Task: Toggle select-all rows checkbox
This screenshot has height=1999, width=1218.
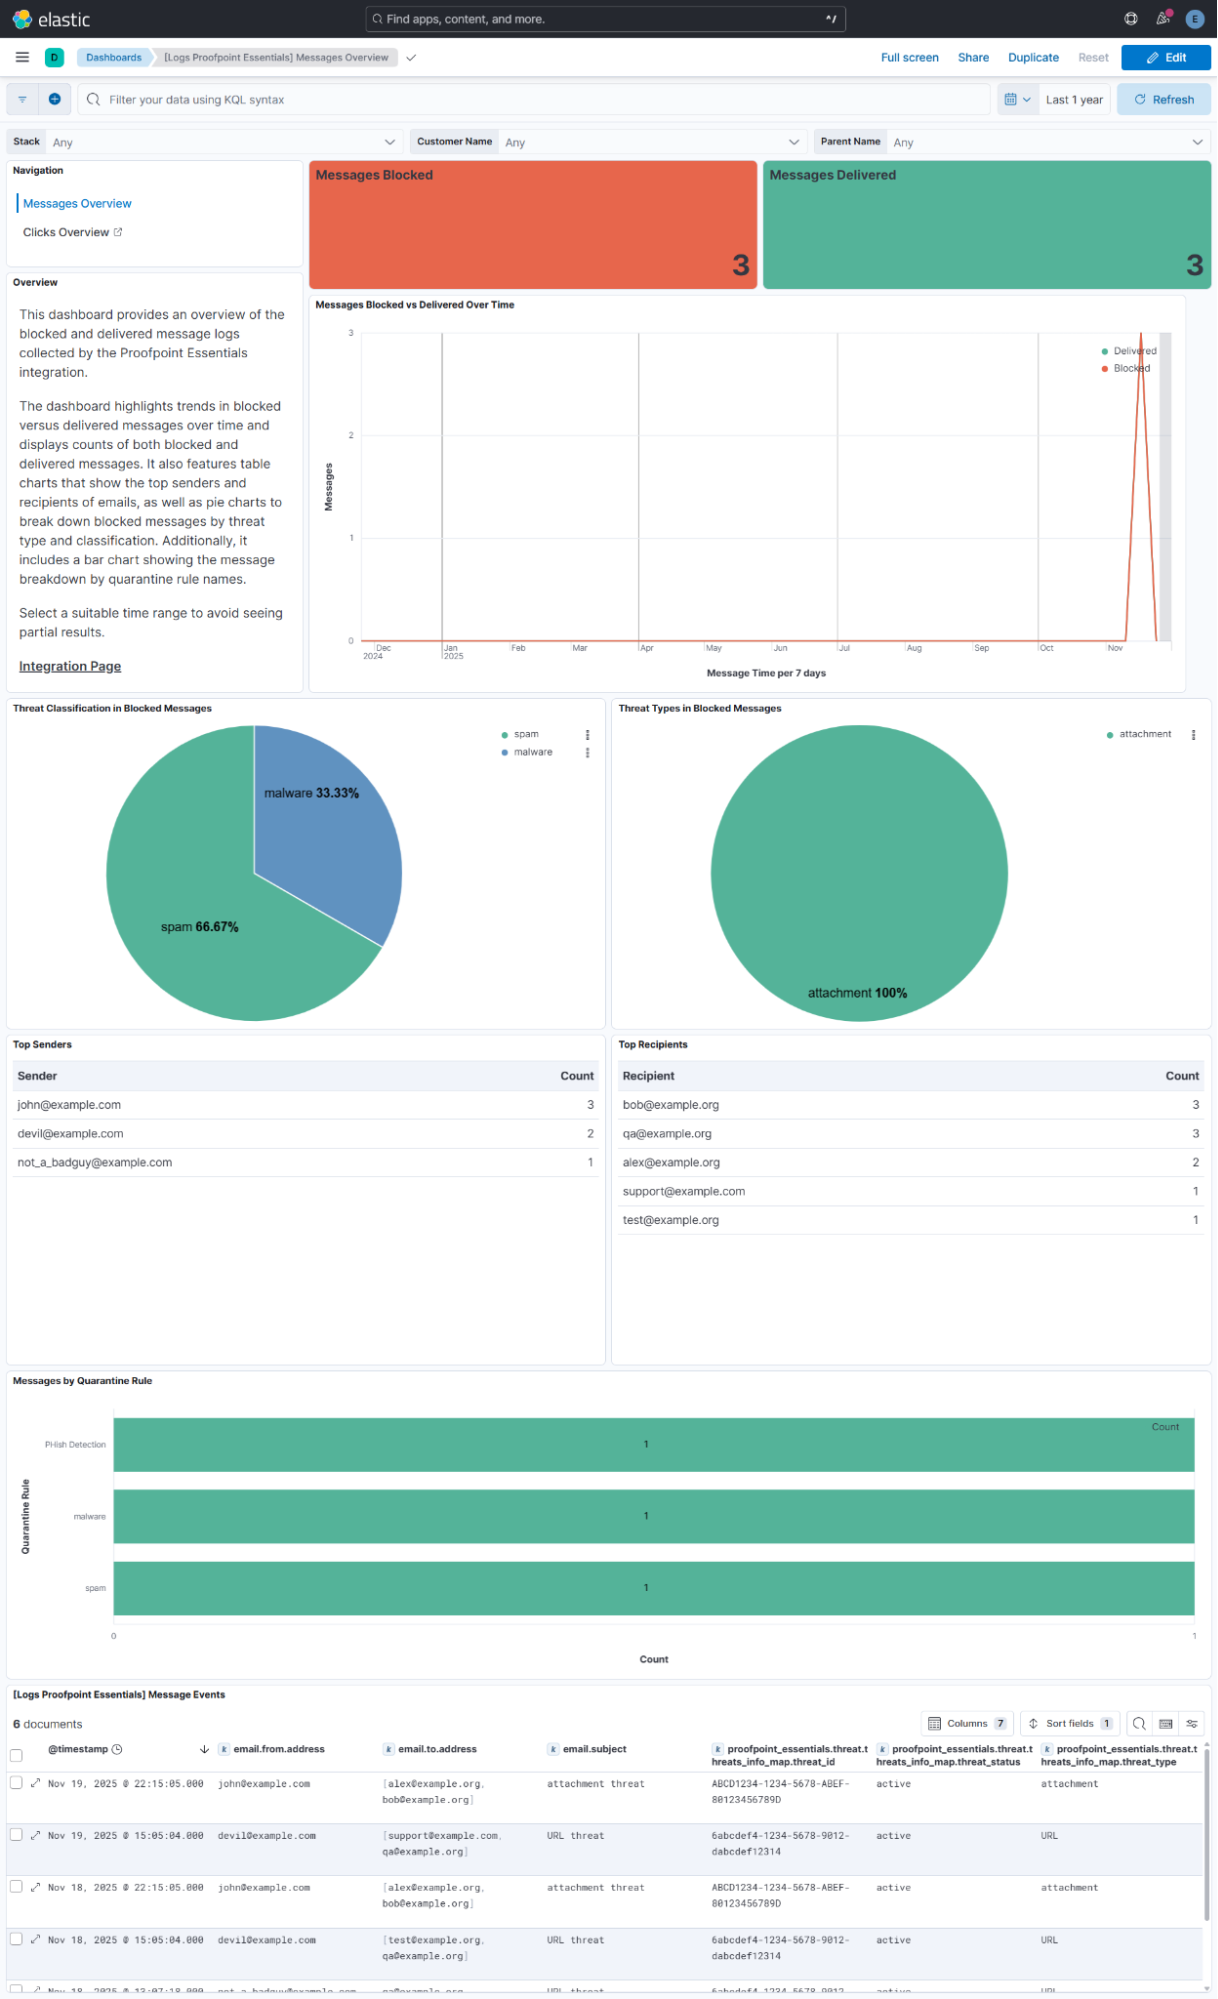Action: (x=16, y=1755)
